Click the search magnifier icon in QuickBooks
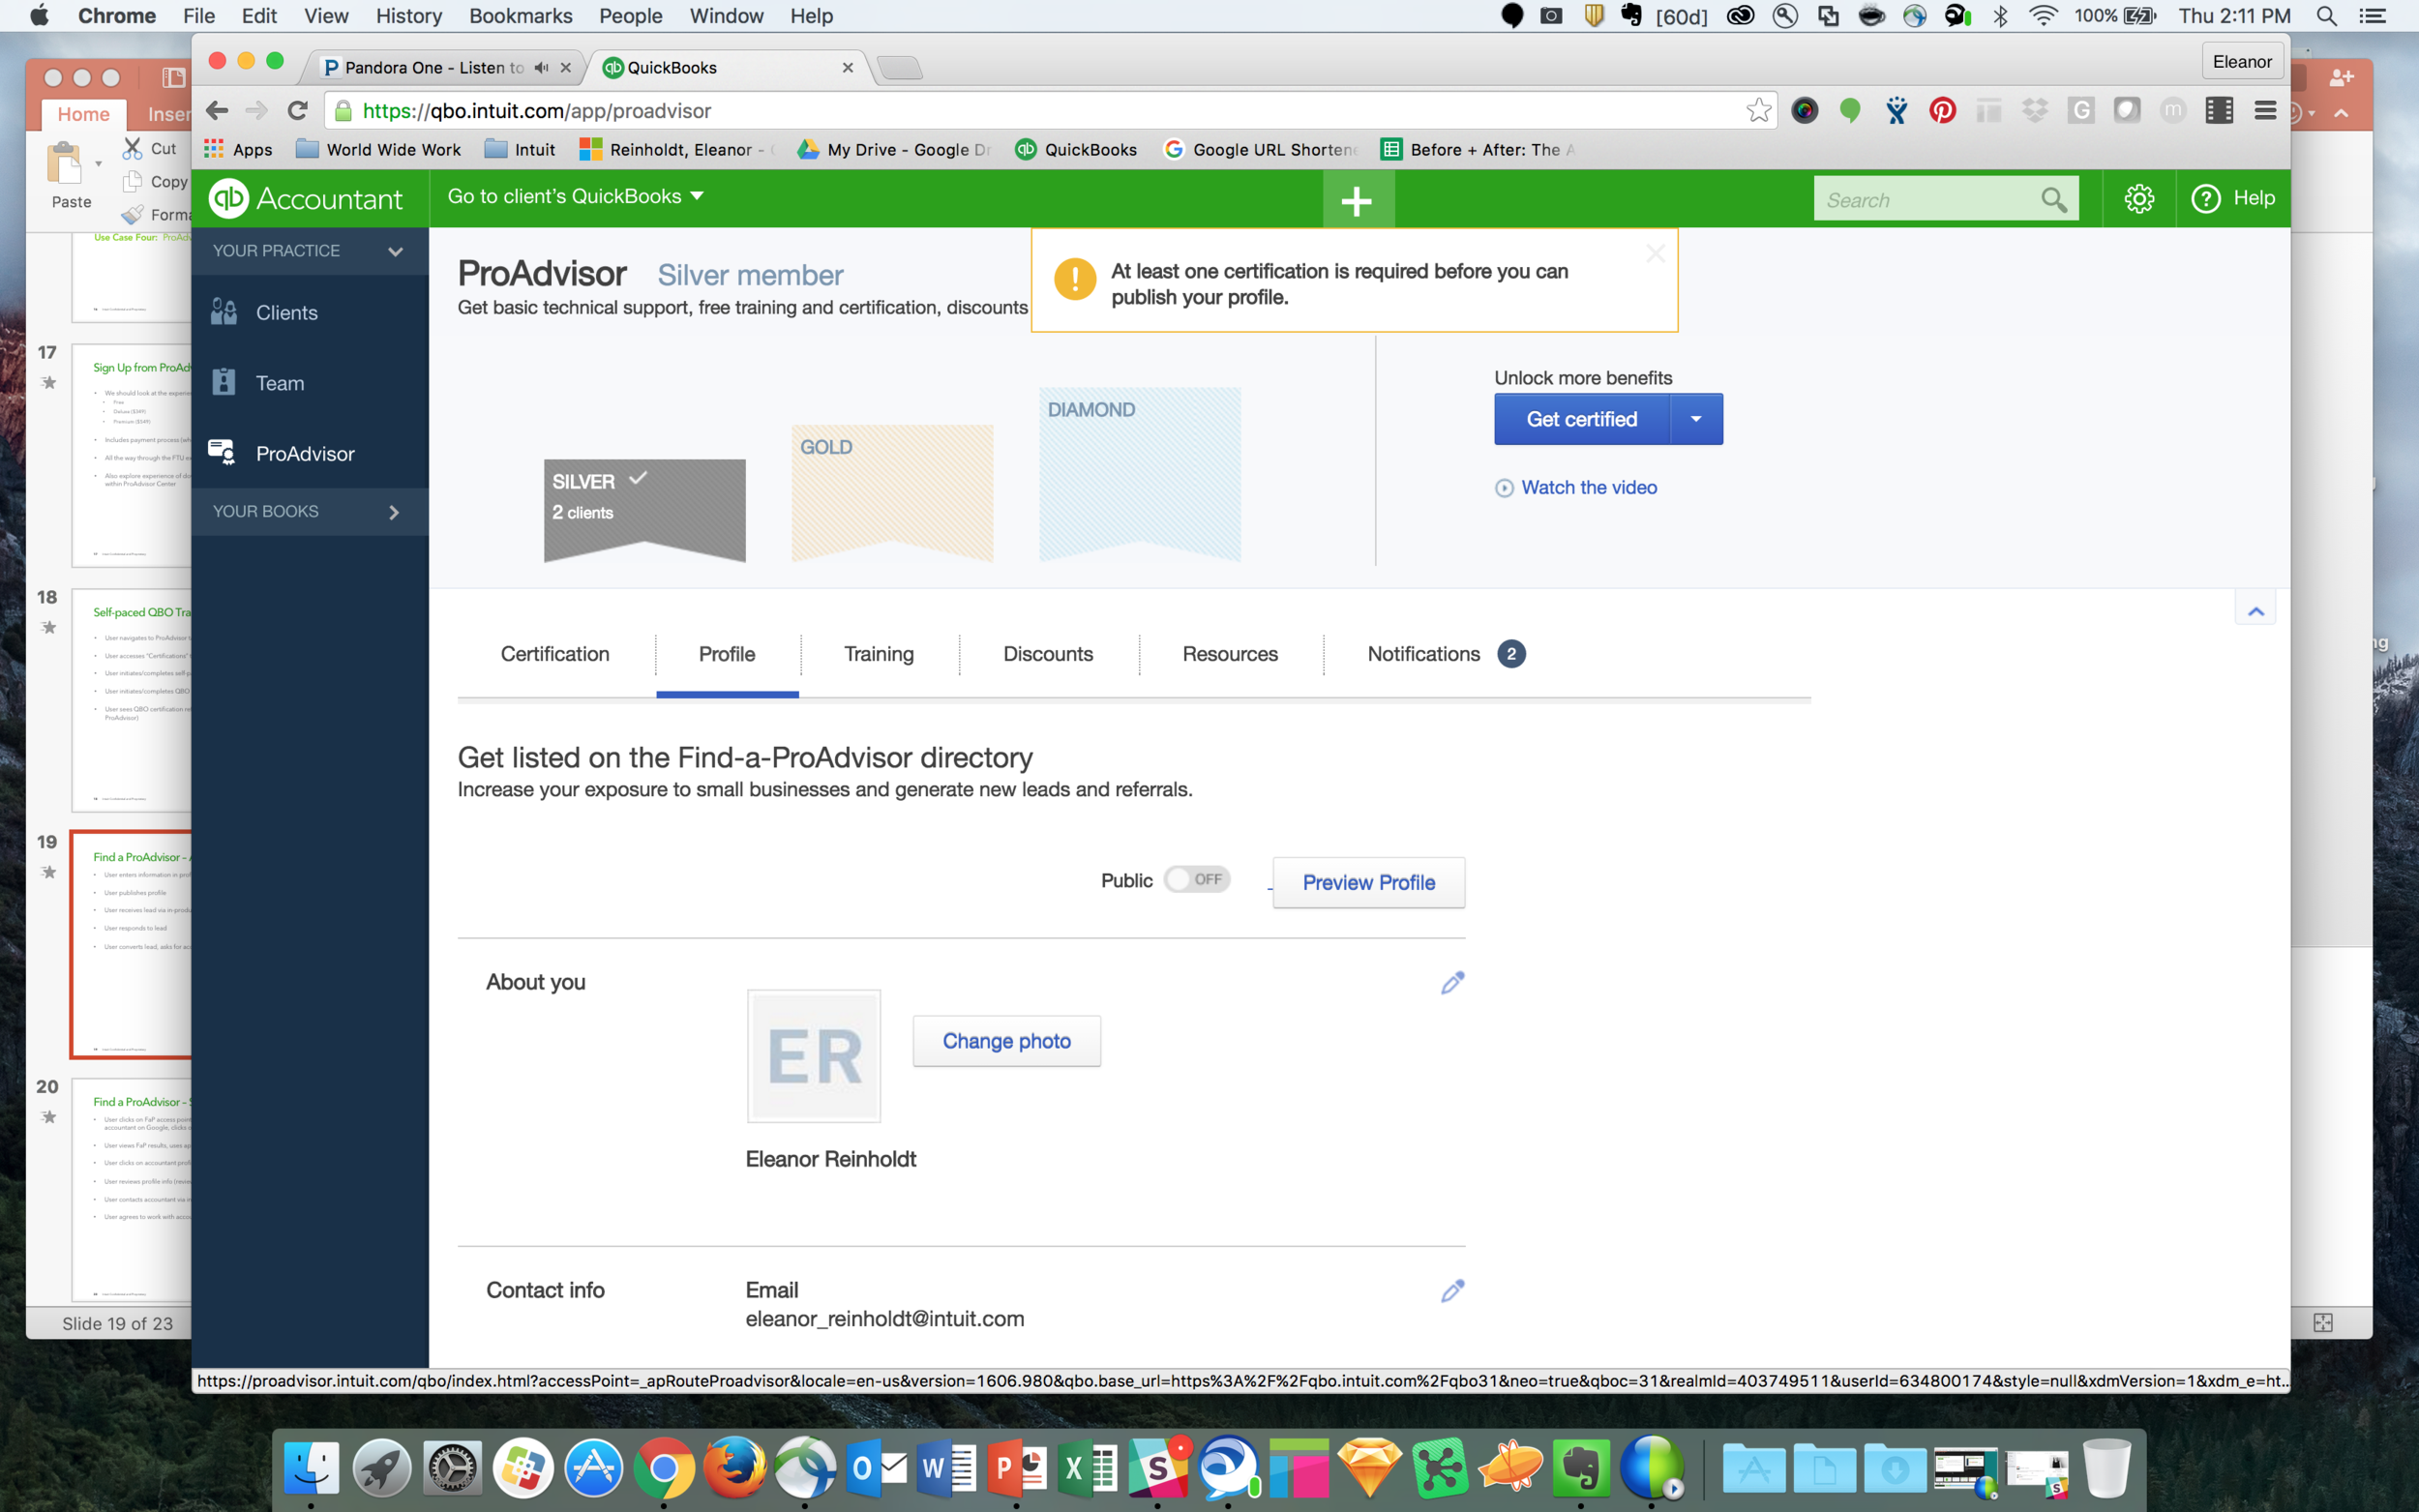This screenshot has height=1512, width=2419. [2053, 200]
